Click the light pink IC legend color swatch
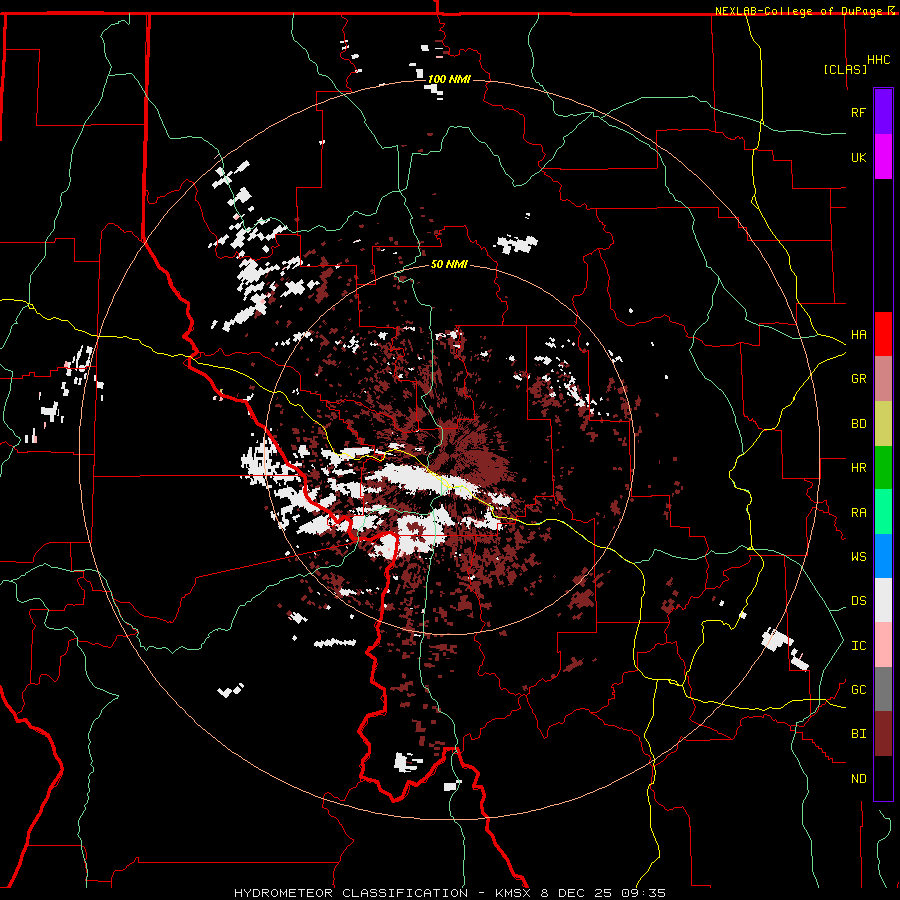The width and height of the screenshot is (900, 900). tap(883, 645)
